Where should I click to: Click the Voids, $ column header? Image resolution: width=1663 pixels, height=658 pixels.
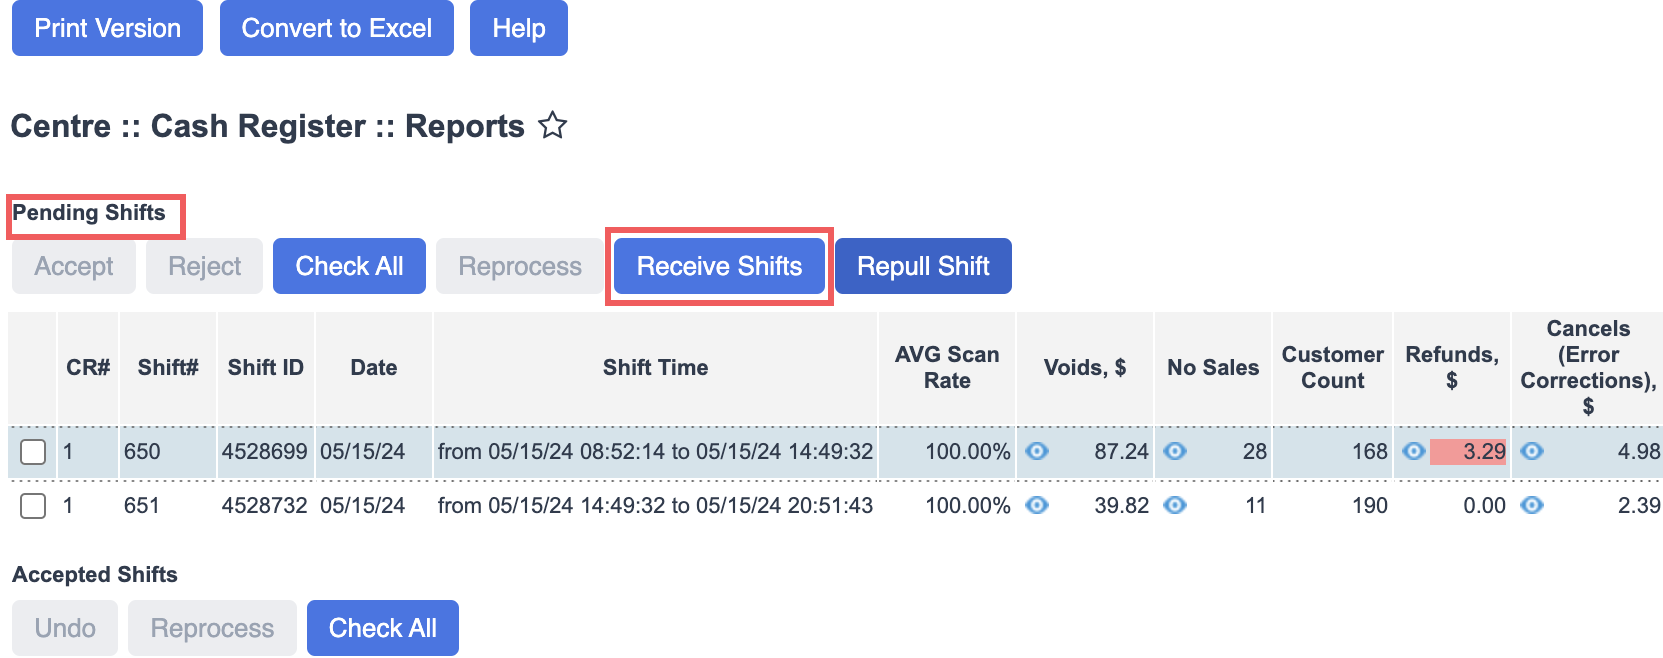[x=1085, y=368]
